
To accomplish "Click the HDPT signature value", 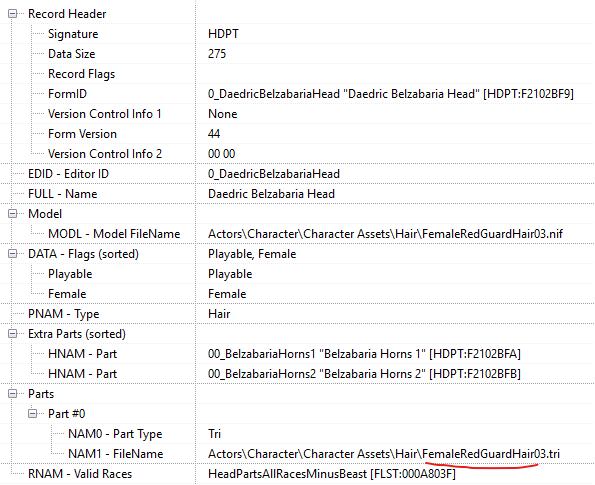I will pyautogui.click(x=223, y=34).
